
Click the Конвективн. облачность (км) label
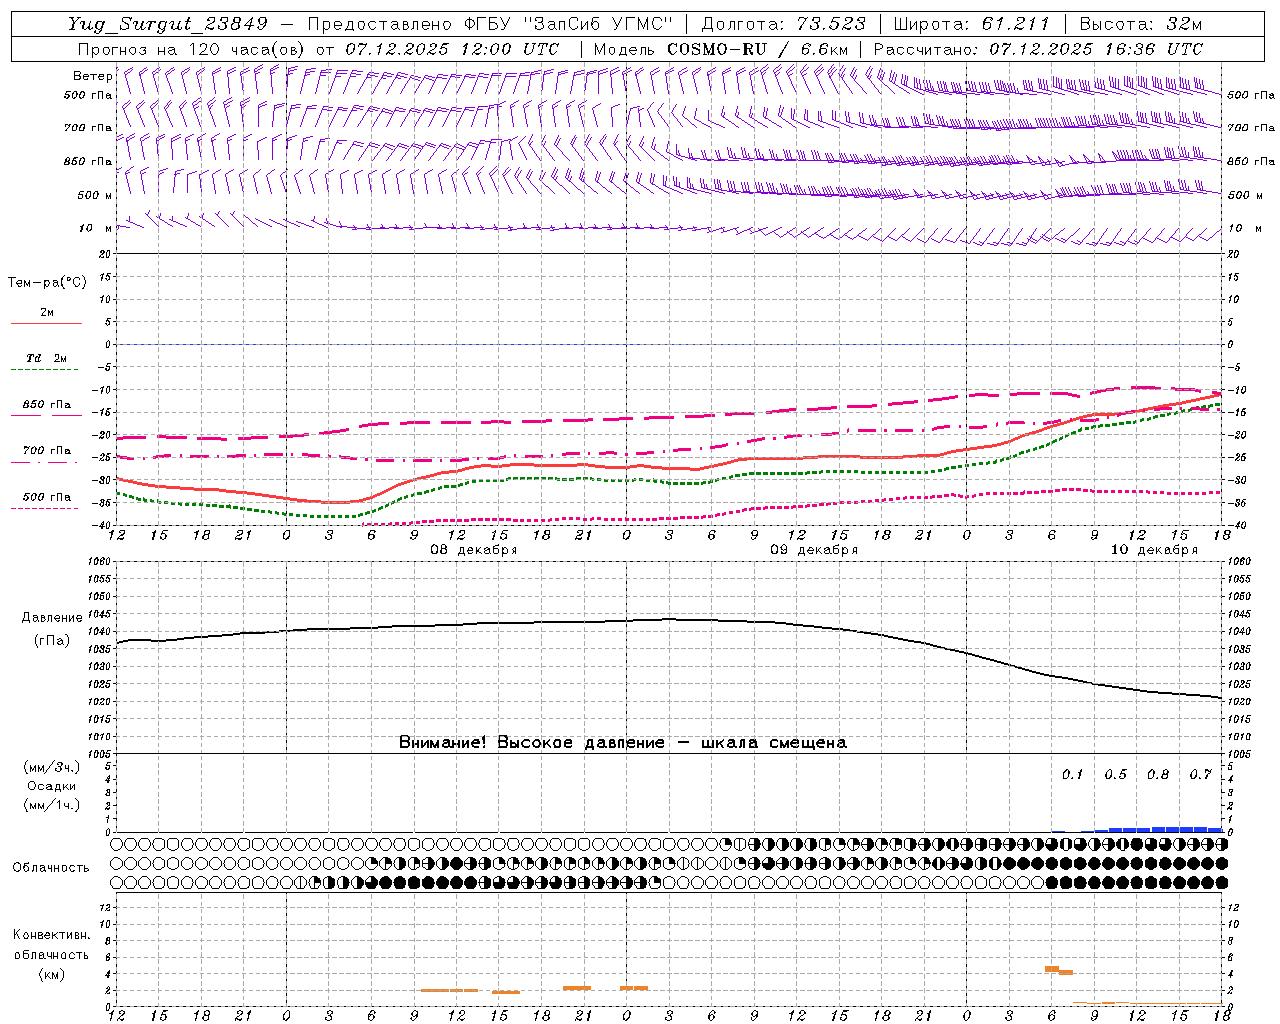point(52,954)
